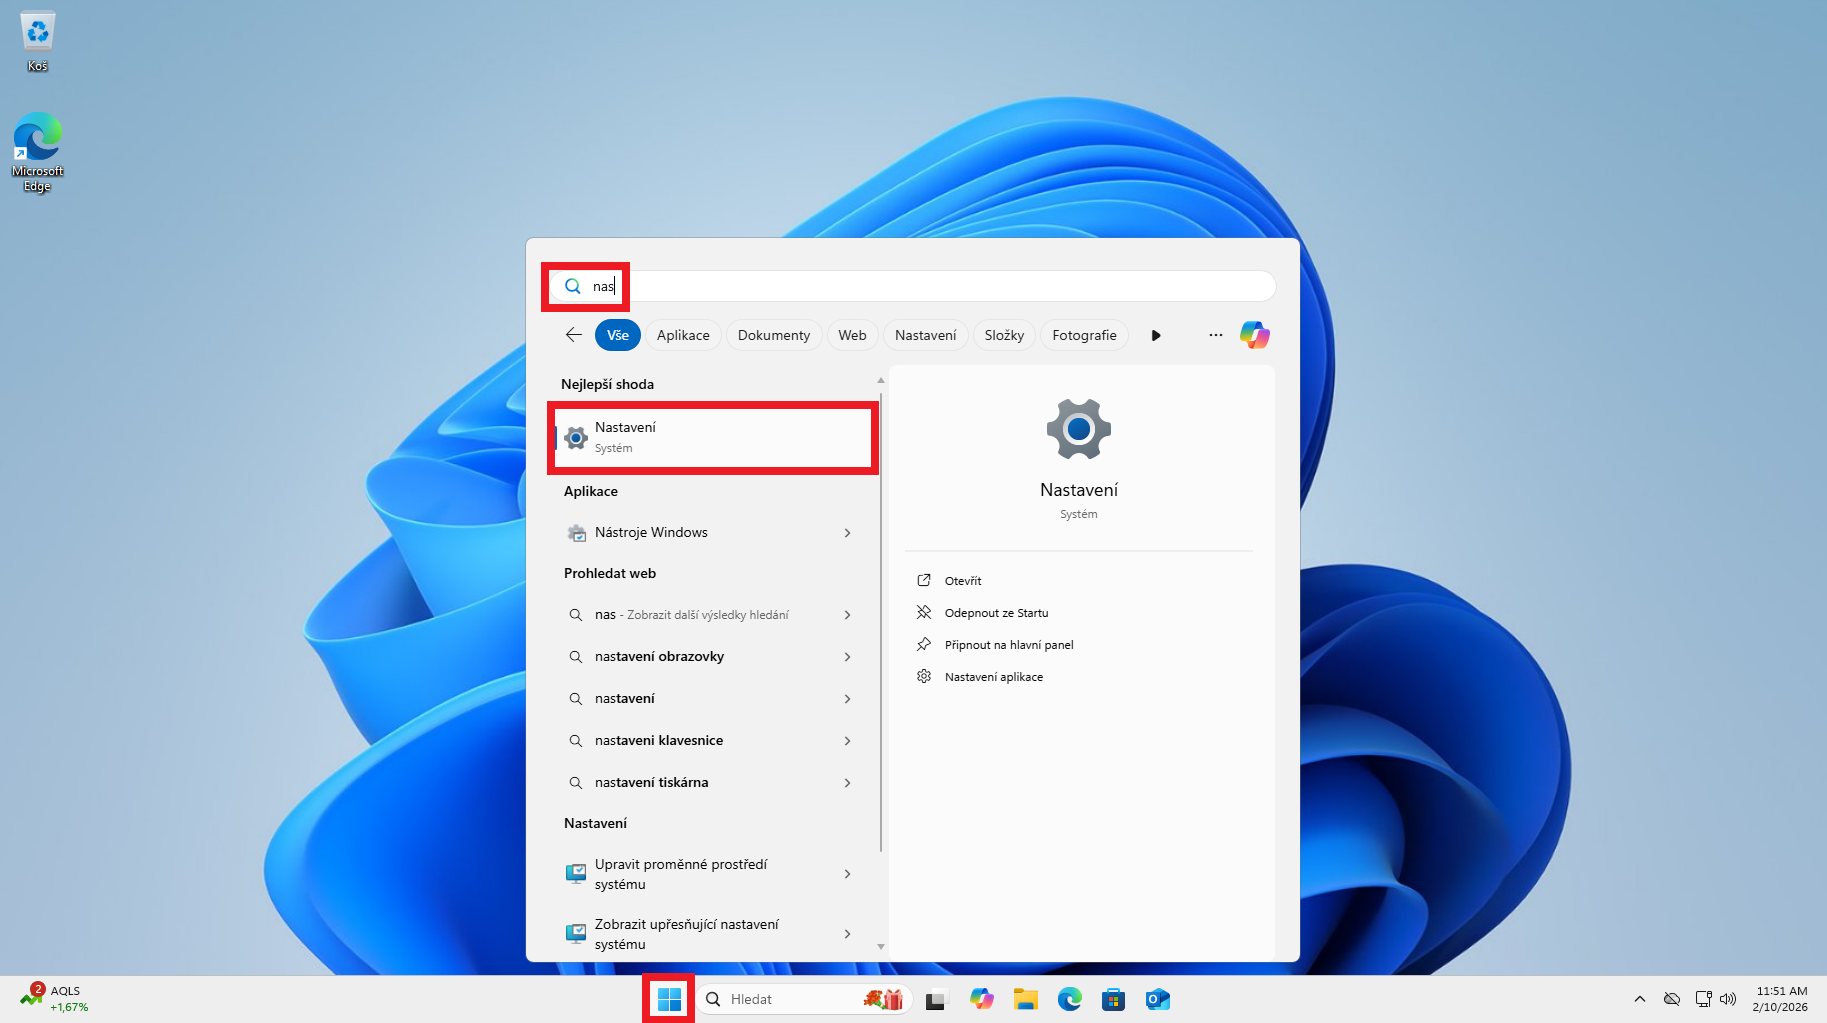This screenshot has height=1023, width=1827.
Task: Open the network icon in system tray
Action: (x=1702, y=998)
